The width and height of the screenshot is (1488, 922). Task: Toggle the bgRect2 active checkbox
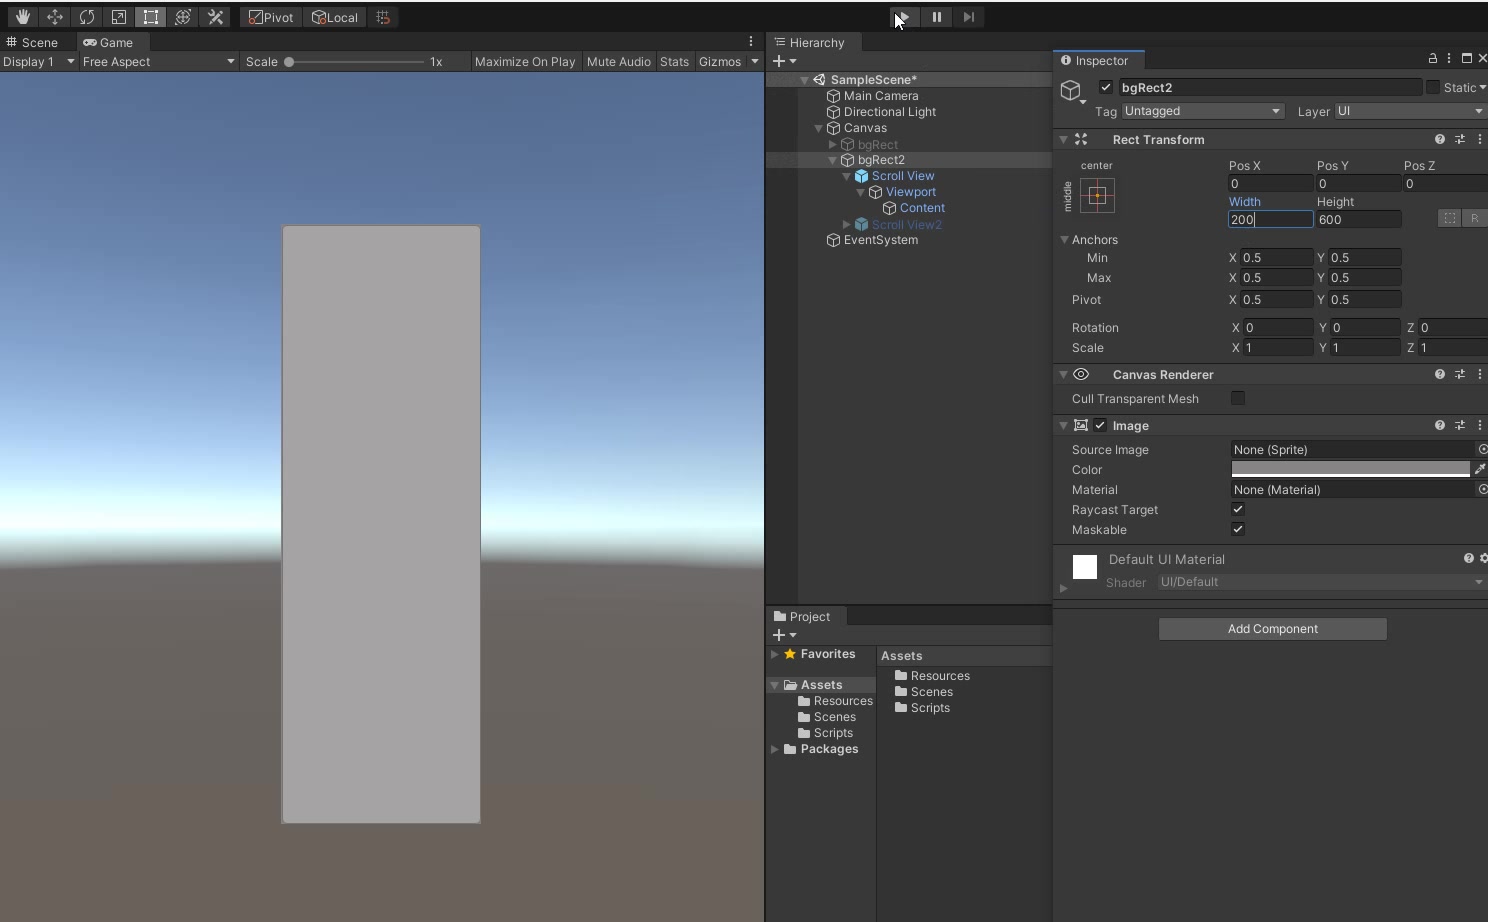[1105, 88]
